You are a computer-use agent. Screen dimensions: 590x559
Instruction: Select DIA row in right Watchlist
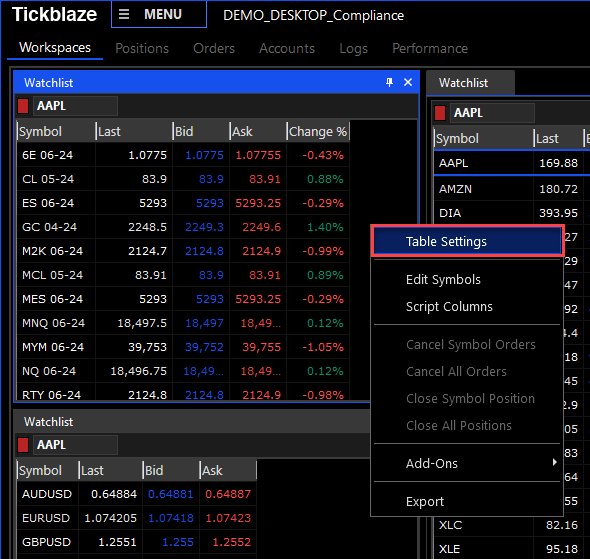[512, 213]
